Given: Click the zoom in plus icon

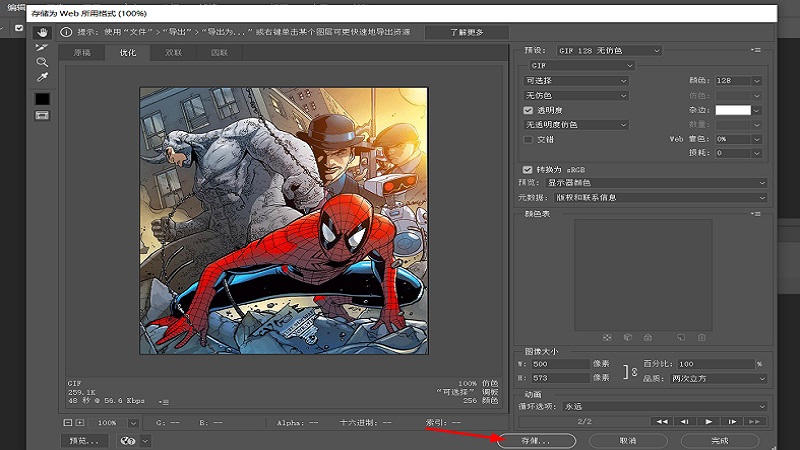Looking at the screenshot, I should coord(80,422).
